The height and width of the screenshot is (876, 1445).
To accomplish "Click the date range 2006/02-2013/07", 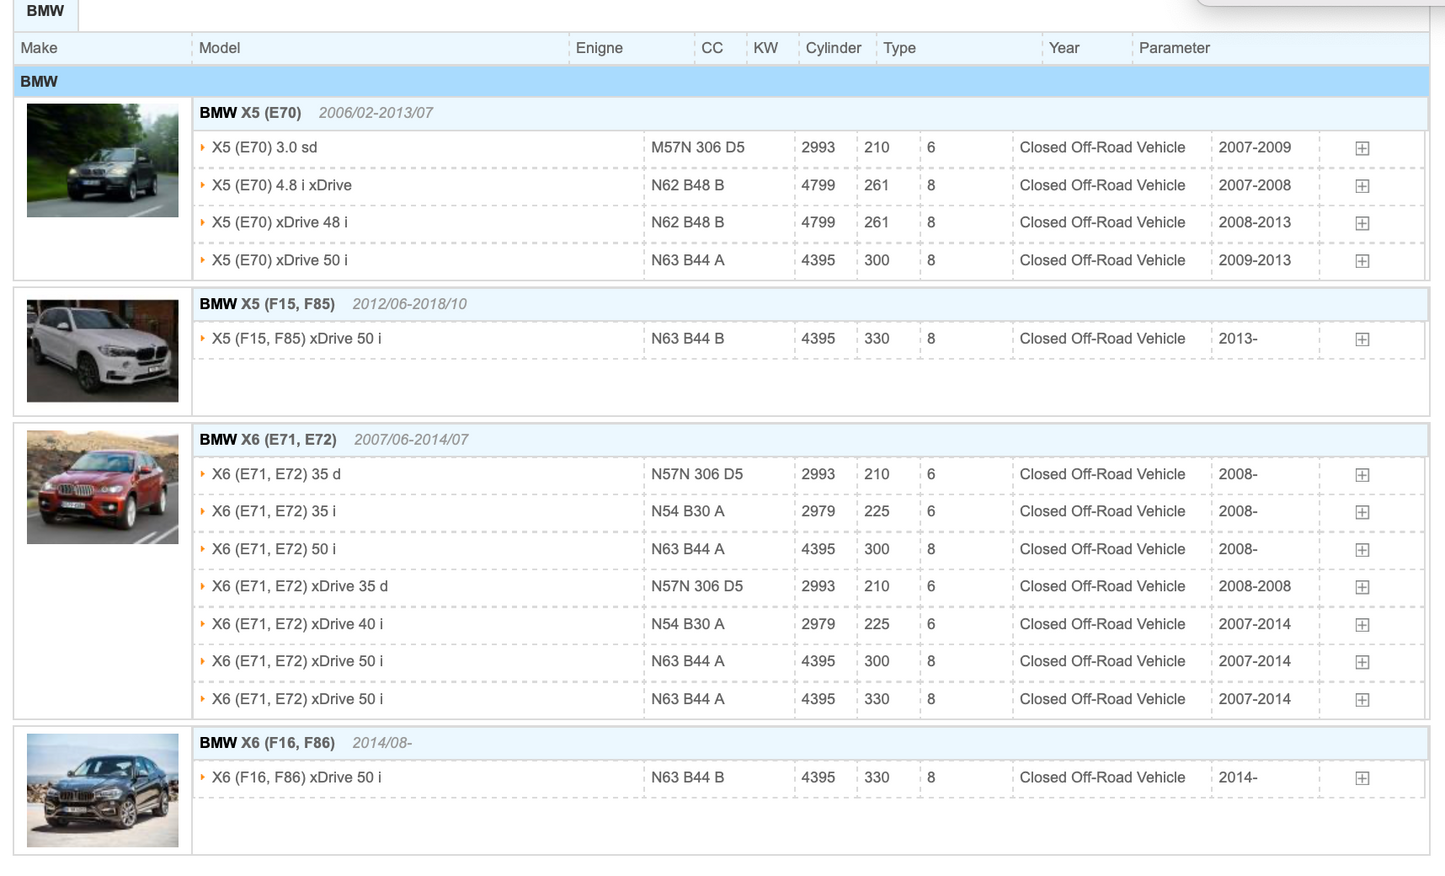I will click(x=376, y=113).
